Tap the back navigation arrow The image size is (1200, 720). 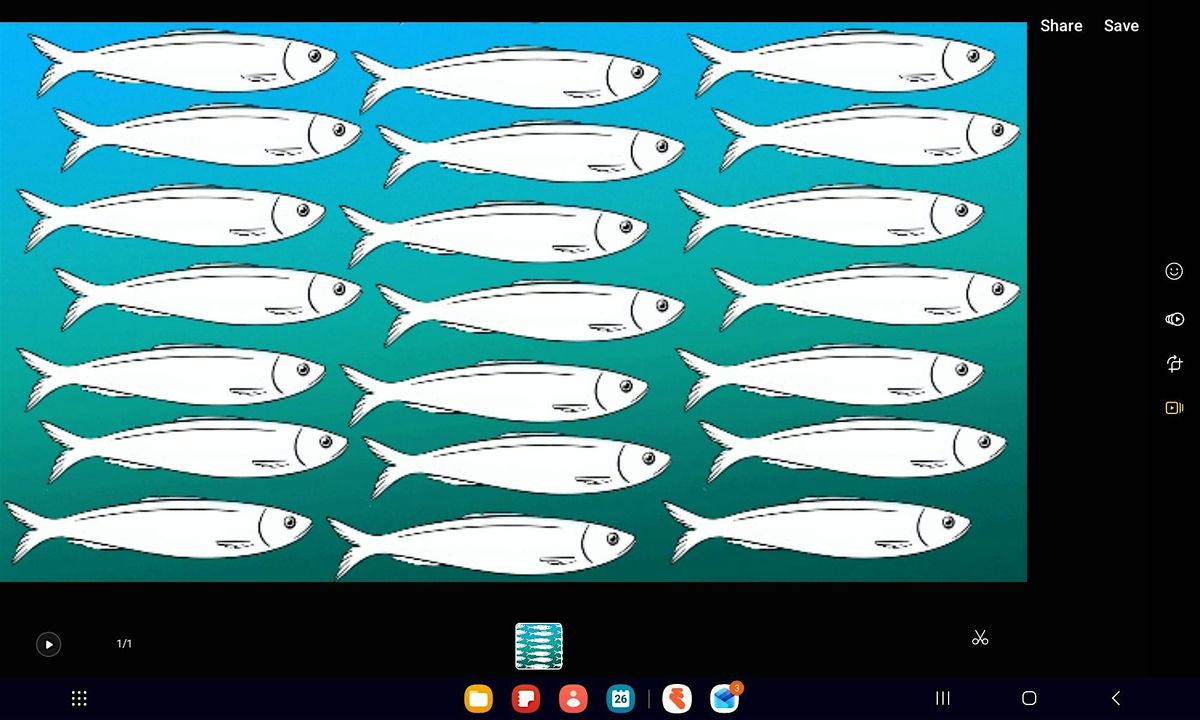coord(1116,698)
